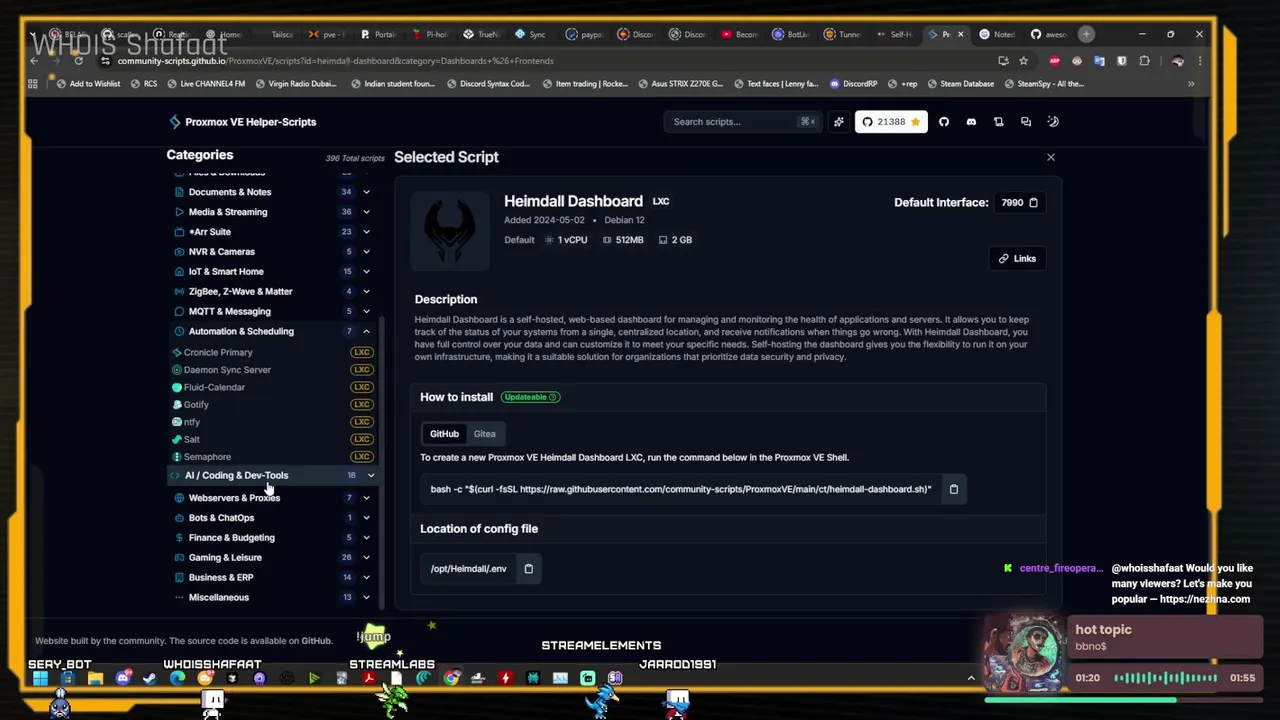Screen dimensions: 1280x720
Task: Expand the AI / Coding & Dev-Tools category
Action: 272,476
